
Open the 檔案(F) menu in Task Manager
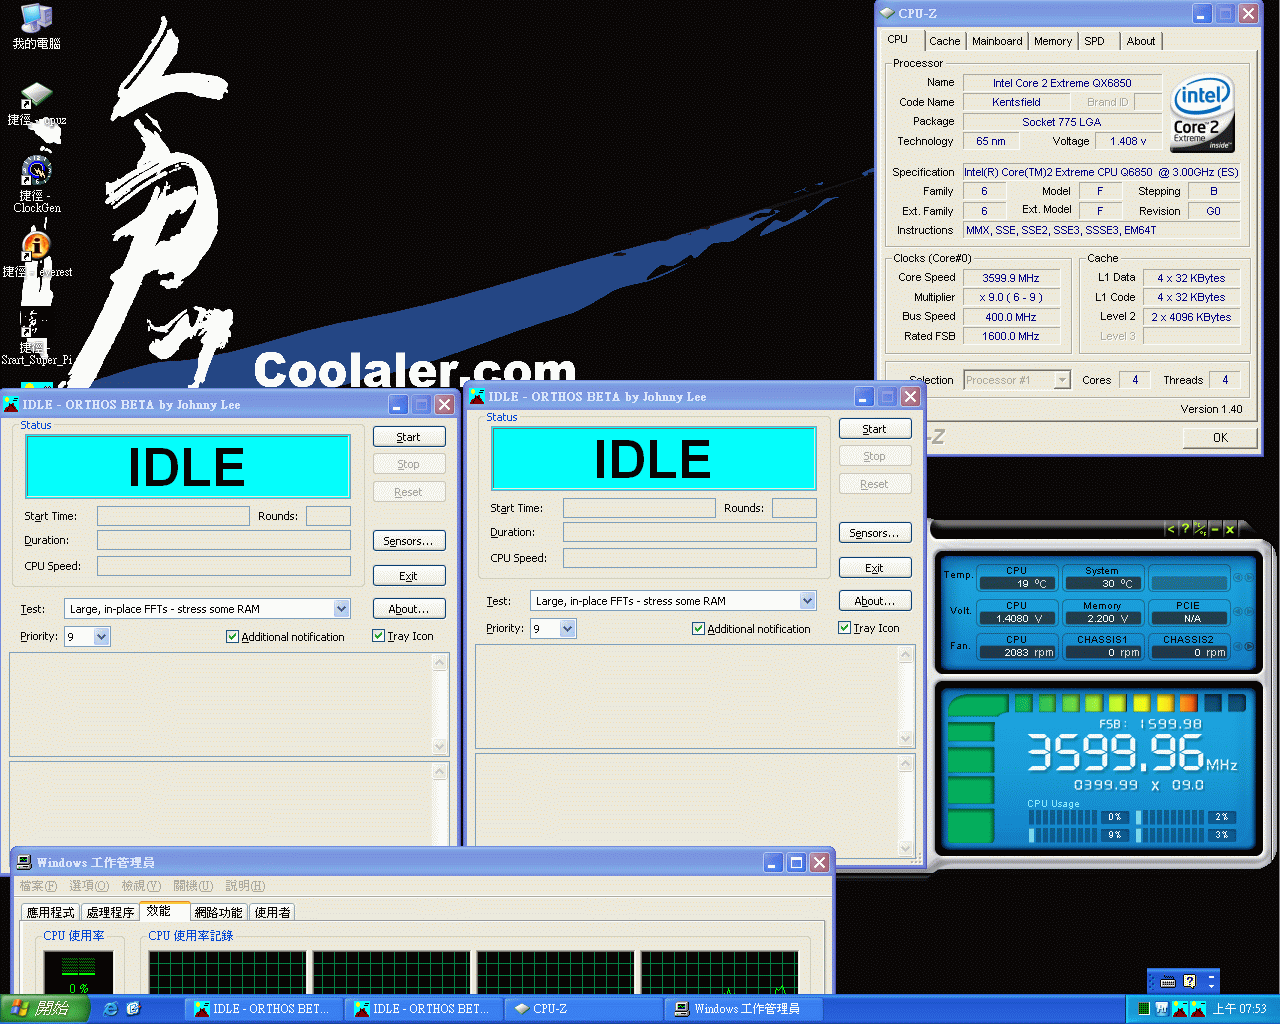[38, 886]
